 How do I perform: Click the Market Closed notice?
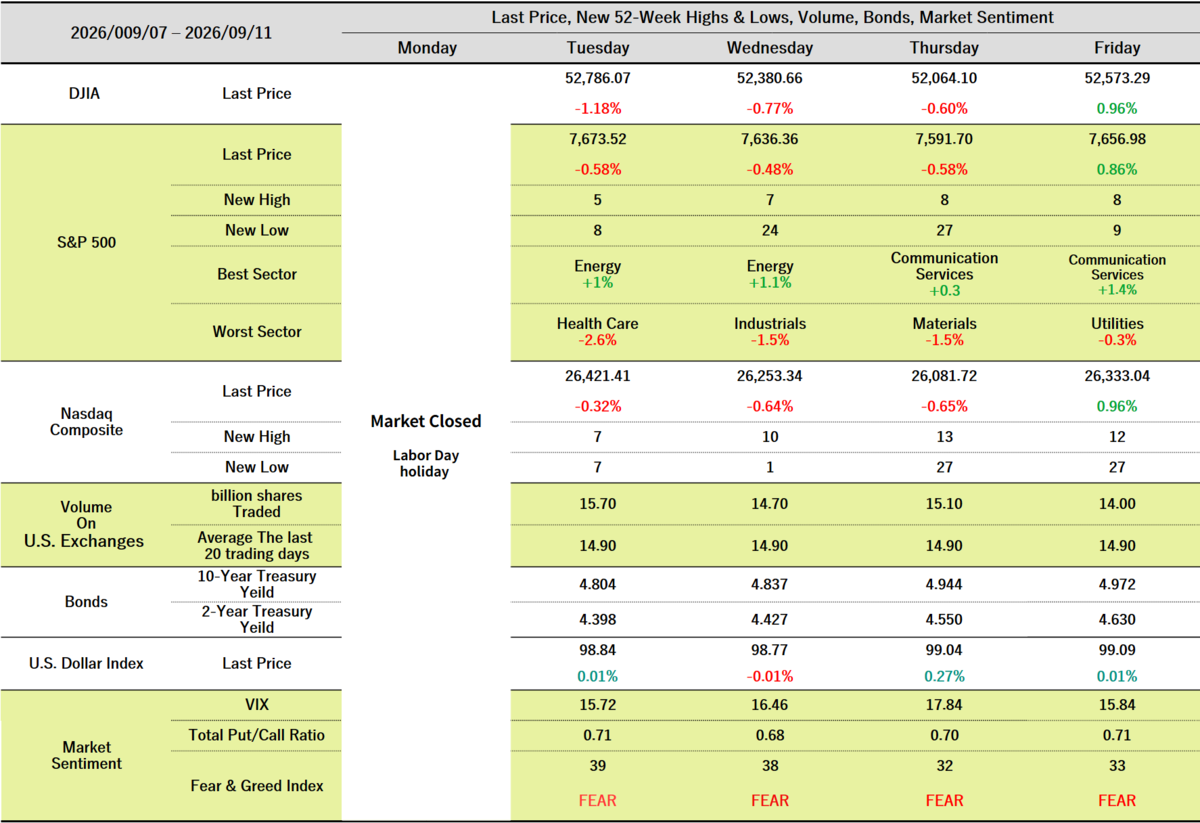tap(426, 421)
